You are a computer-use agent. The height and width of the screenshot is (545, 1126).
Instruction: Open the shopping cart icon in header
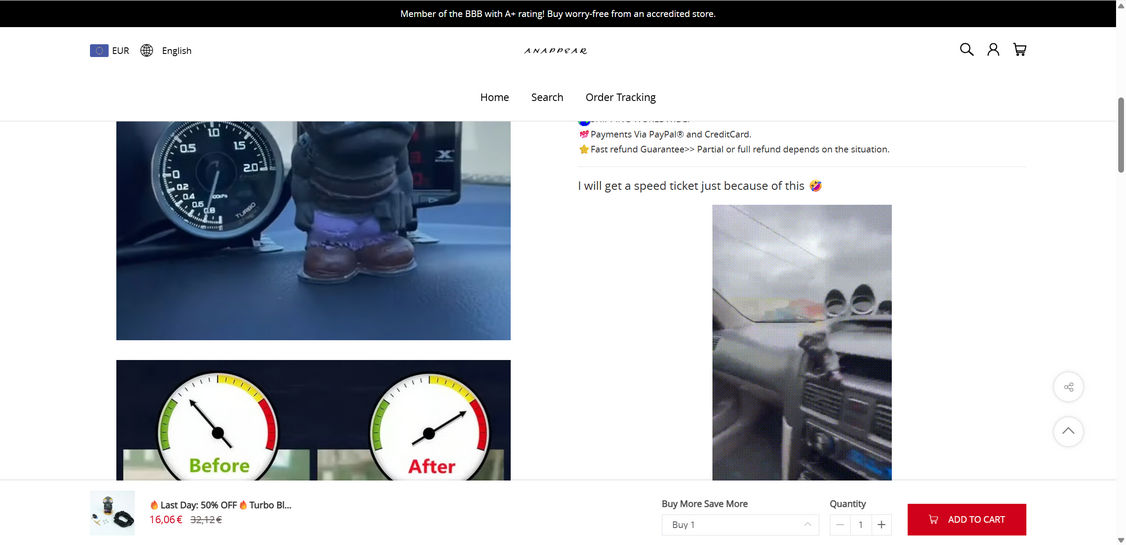point(1020,50)
